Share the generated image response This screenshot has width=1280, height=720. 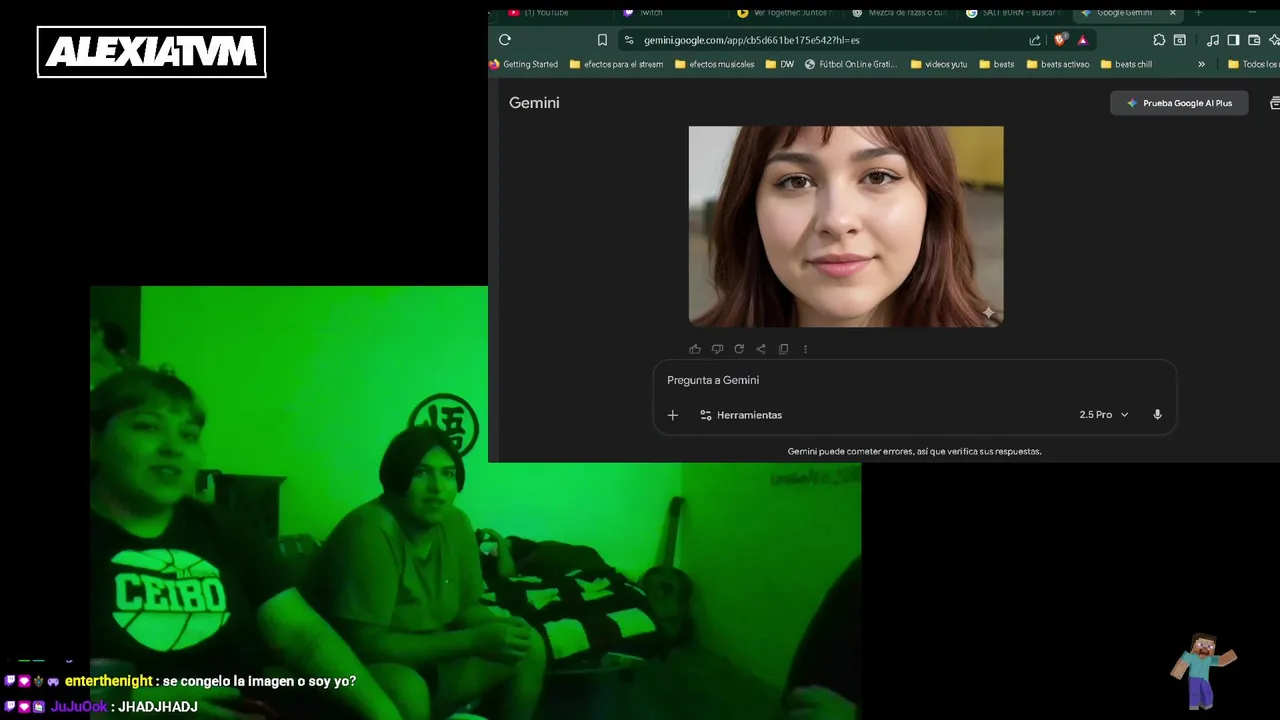point(761,349)
